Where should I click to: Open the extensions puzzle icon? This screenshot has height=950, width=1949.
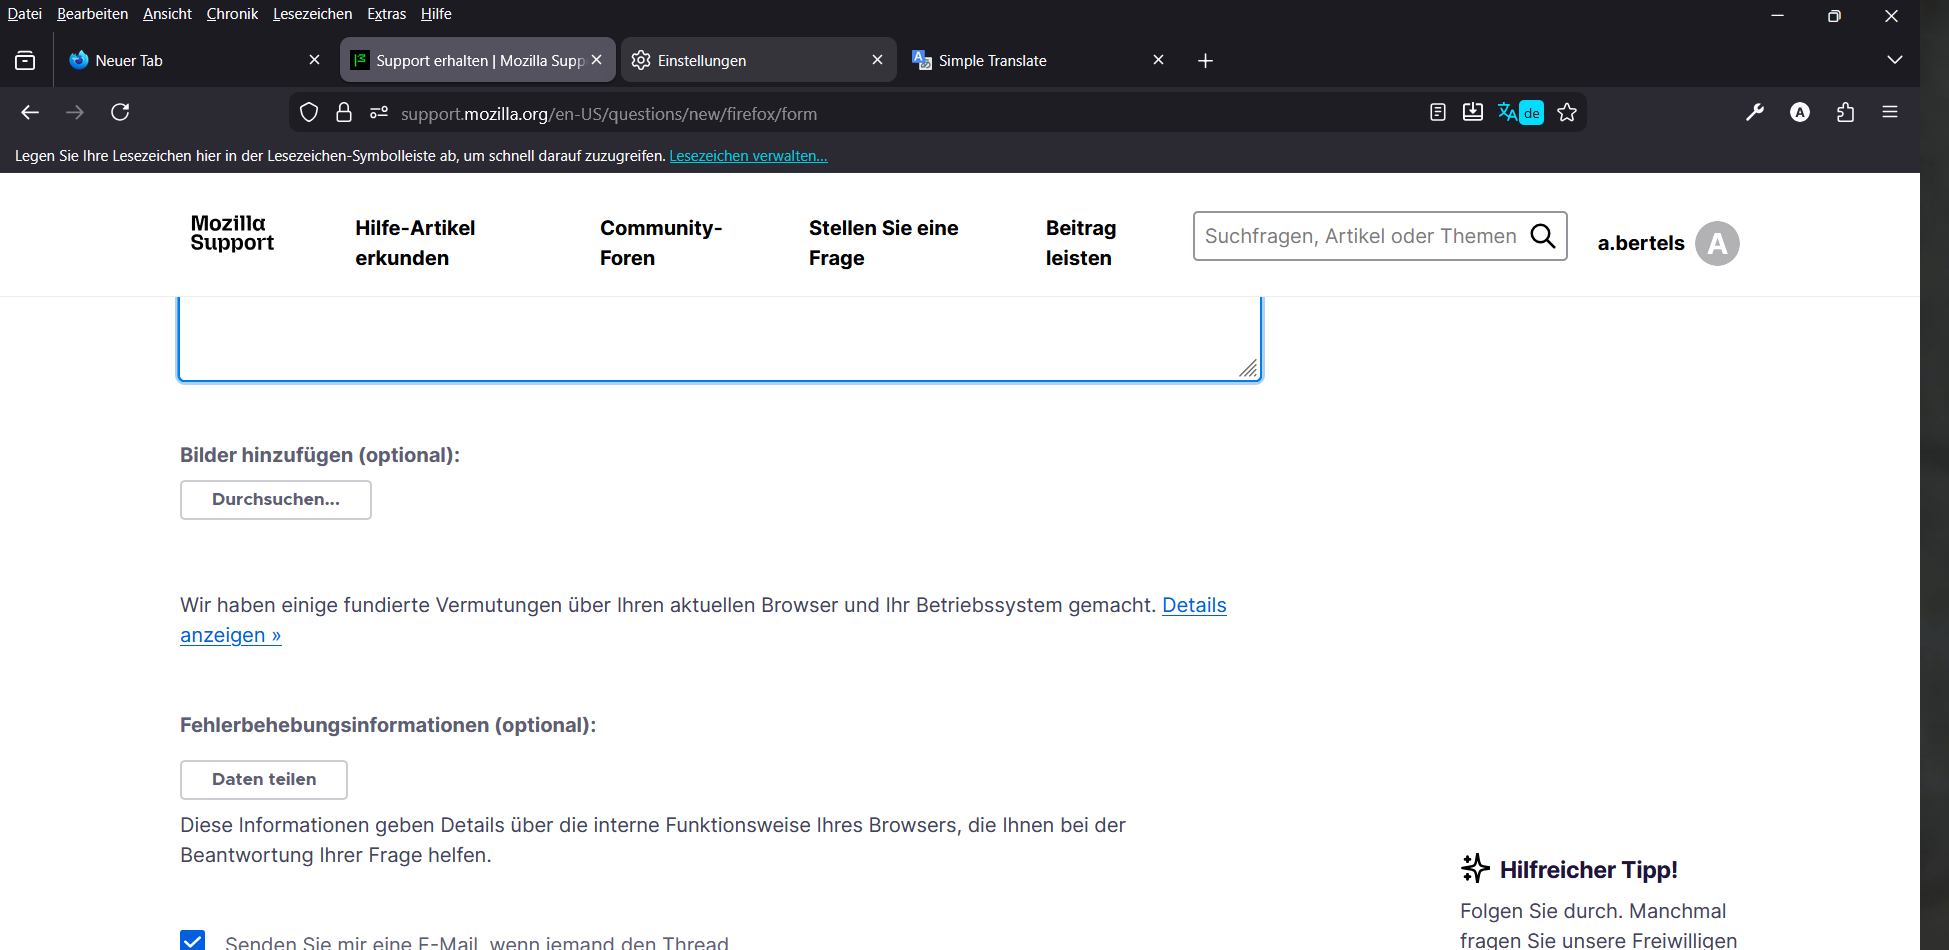point(1845,113)
